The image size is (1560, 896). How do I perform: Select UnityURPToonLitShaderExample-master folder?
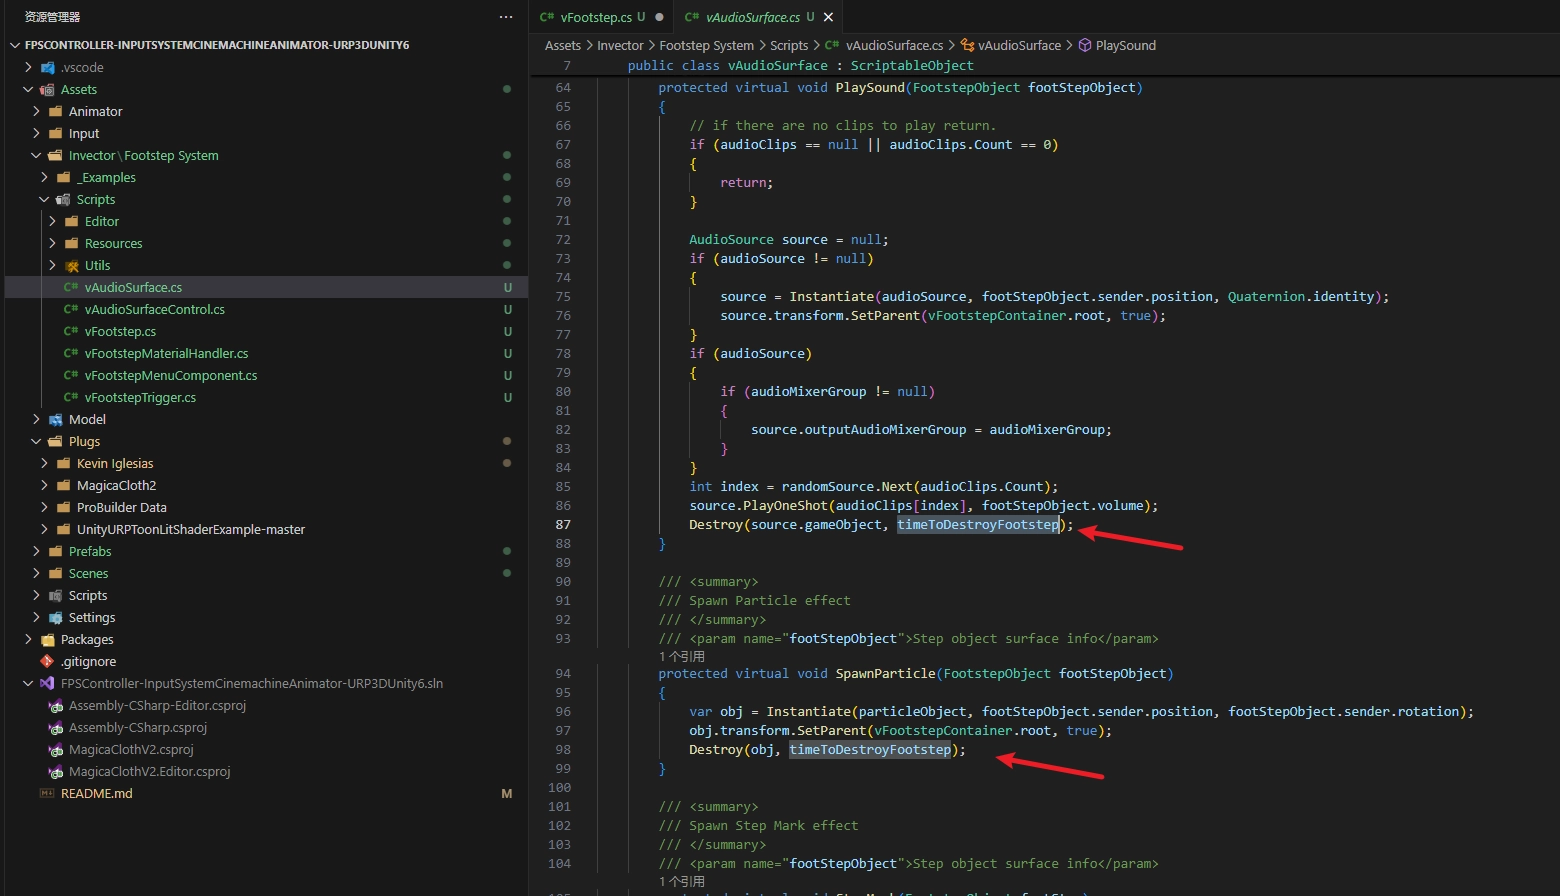click(x=191, y=529)
